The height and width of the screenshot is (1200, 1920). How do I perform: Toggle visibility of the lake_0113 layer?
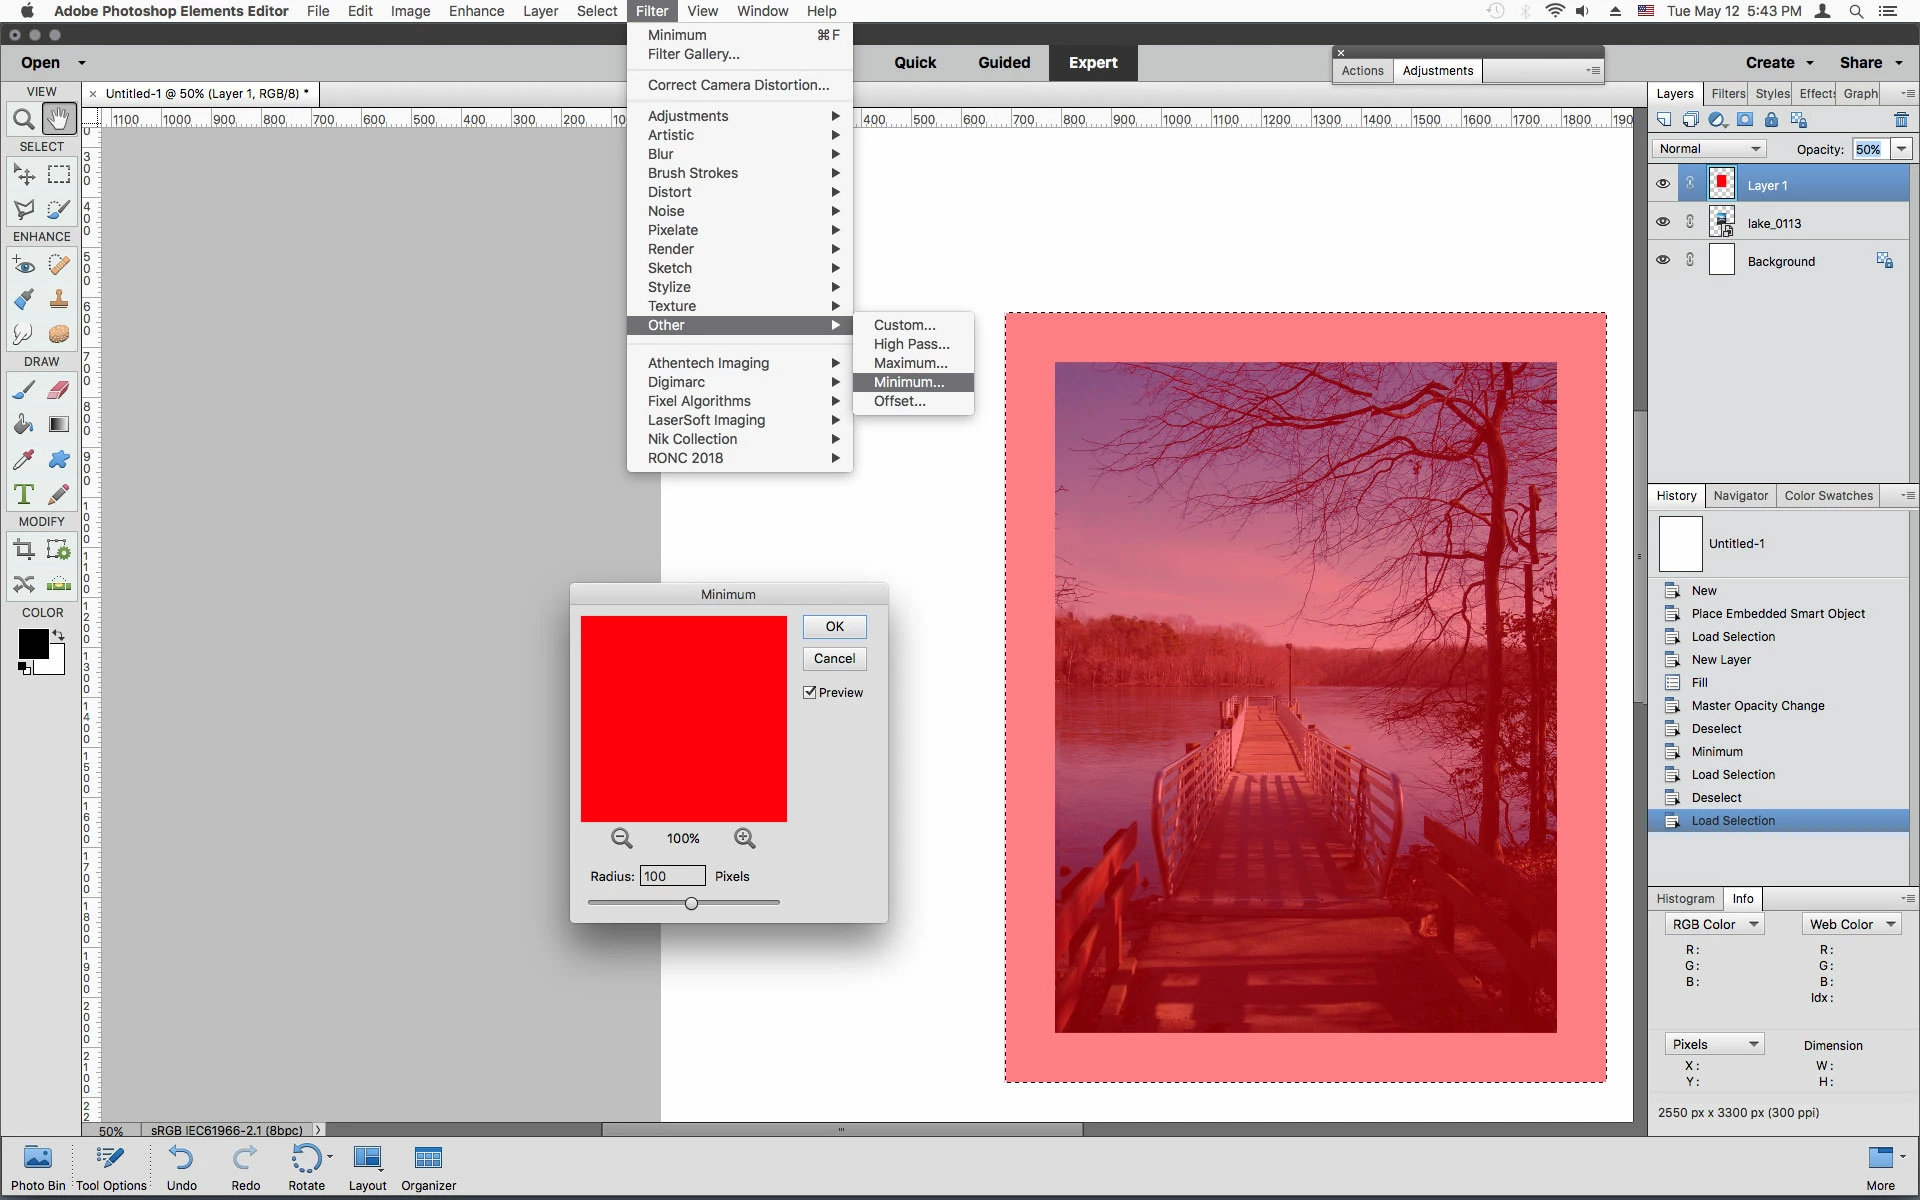tap(1663, 222)
